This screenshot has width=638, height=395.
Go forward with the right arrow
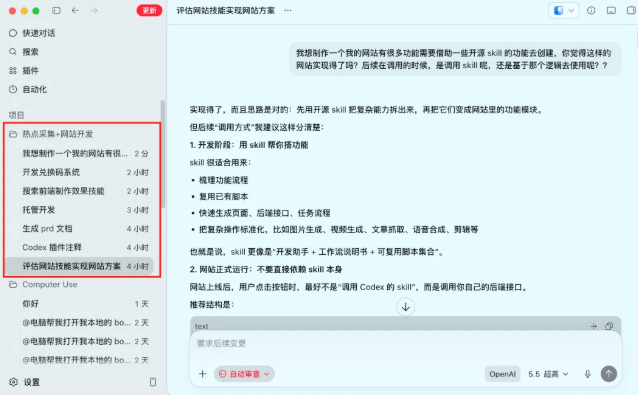94,11
